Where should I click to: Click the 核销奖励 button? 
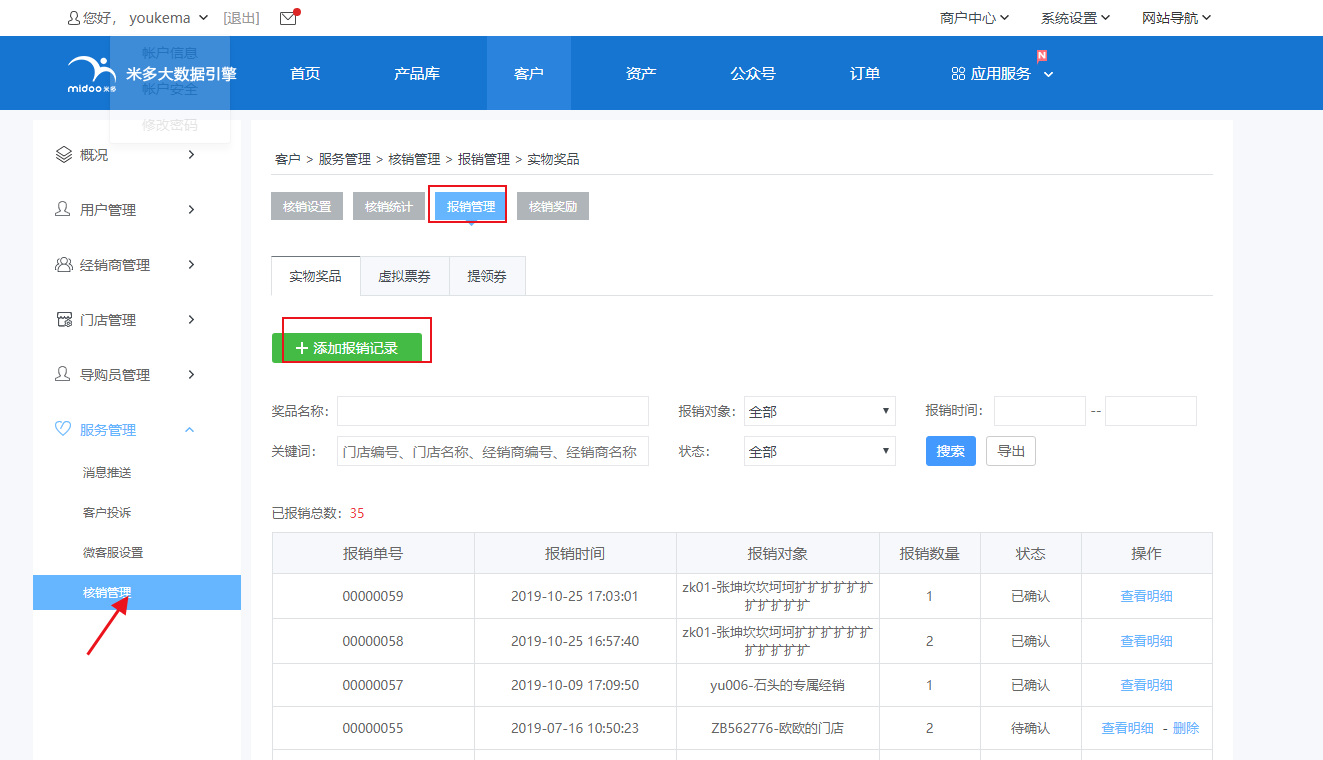[x=553, y=206]
